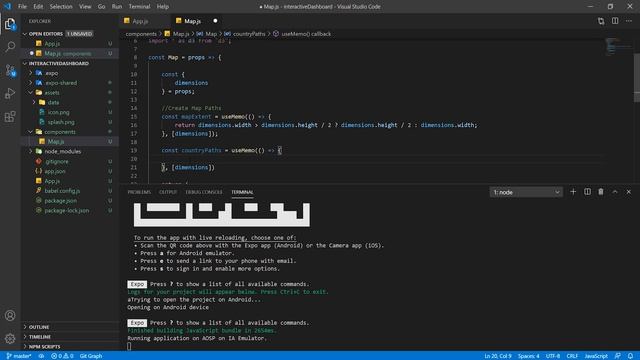Click Ln 20, Col 9 cursor position
This screenshot has height=360, width=640.
[497, 356]
